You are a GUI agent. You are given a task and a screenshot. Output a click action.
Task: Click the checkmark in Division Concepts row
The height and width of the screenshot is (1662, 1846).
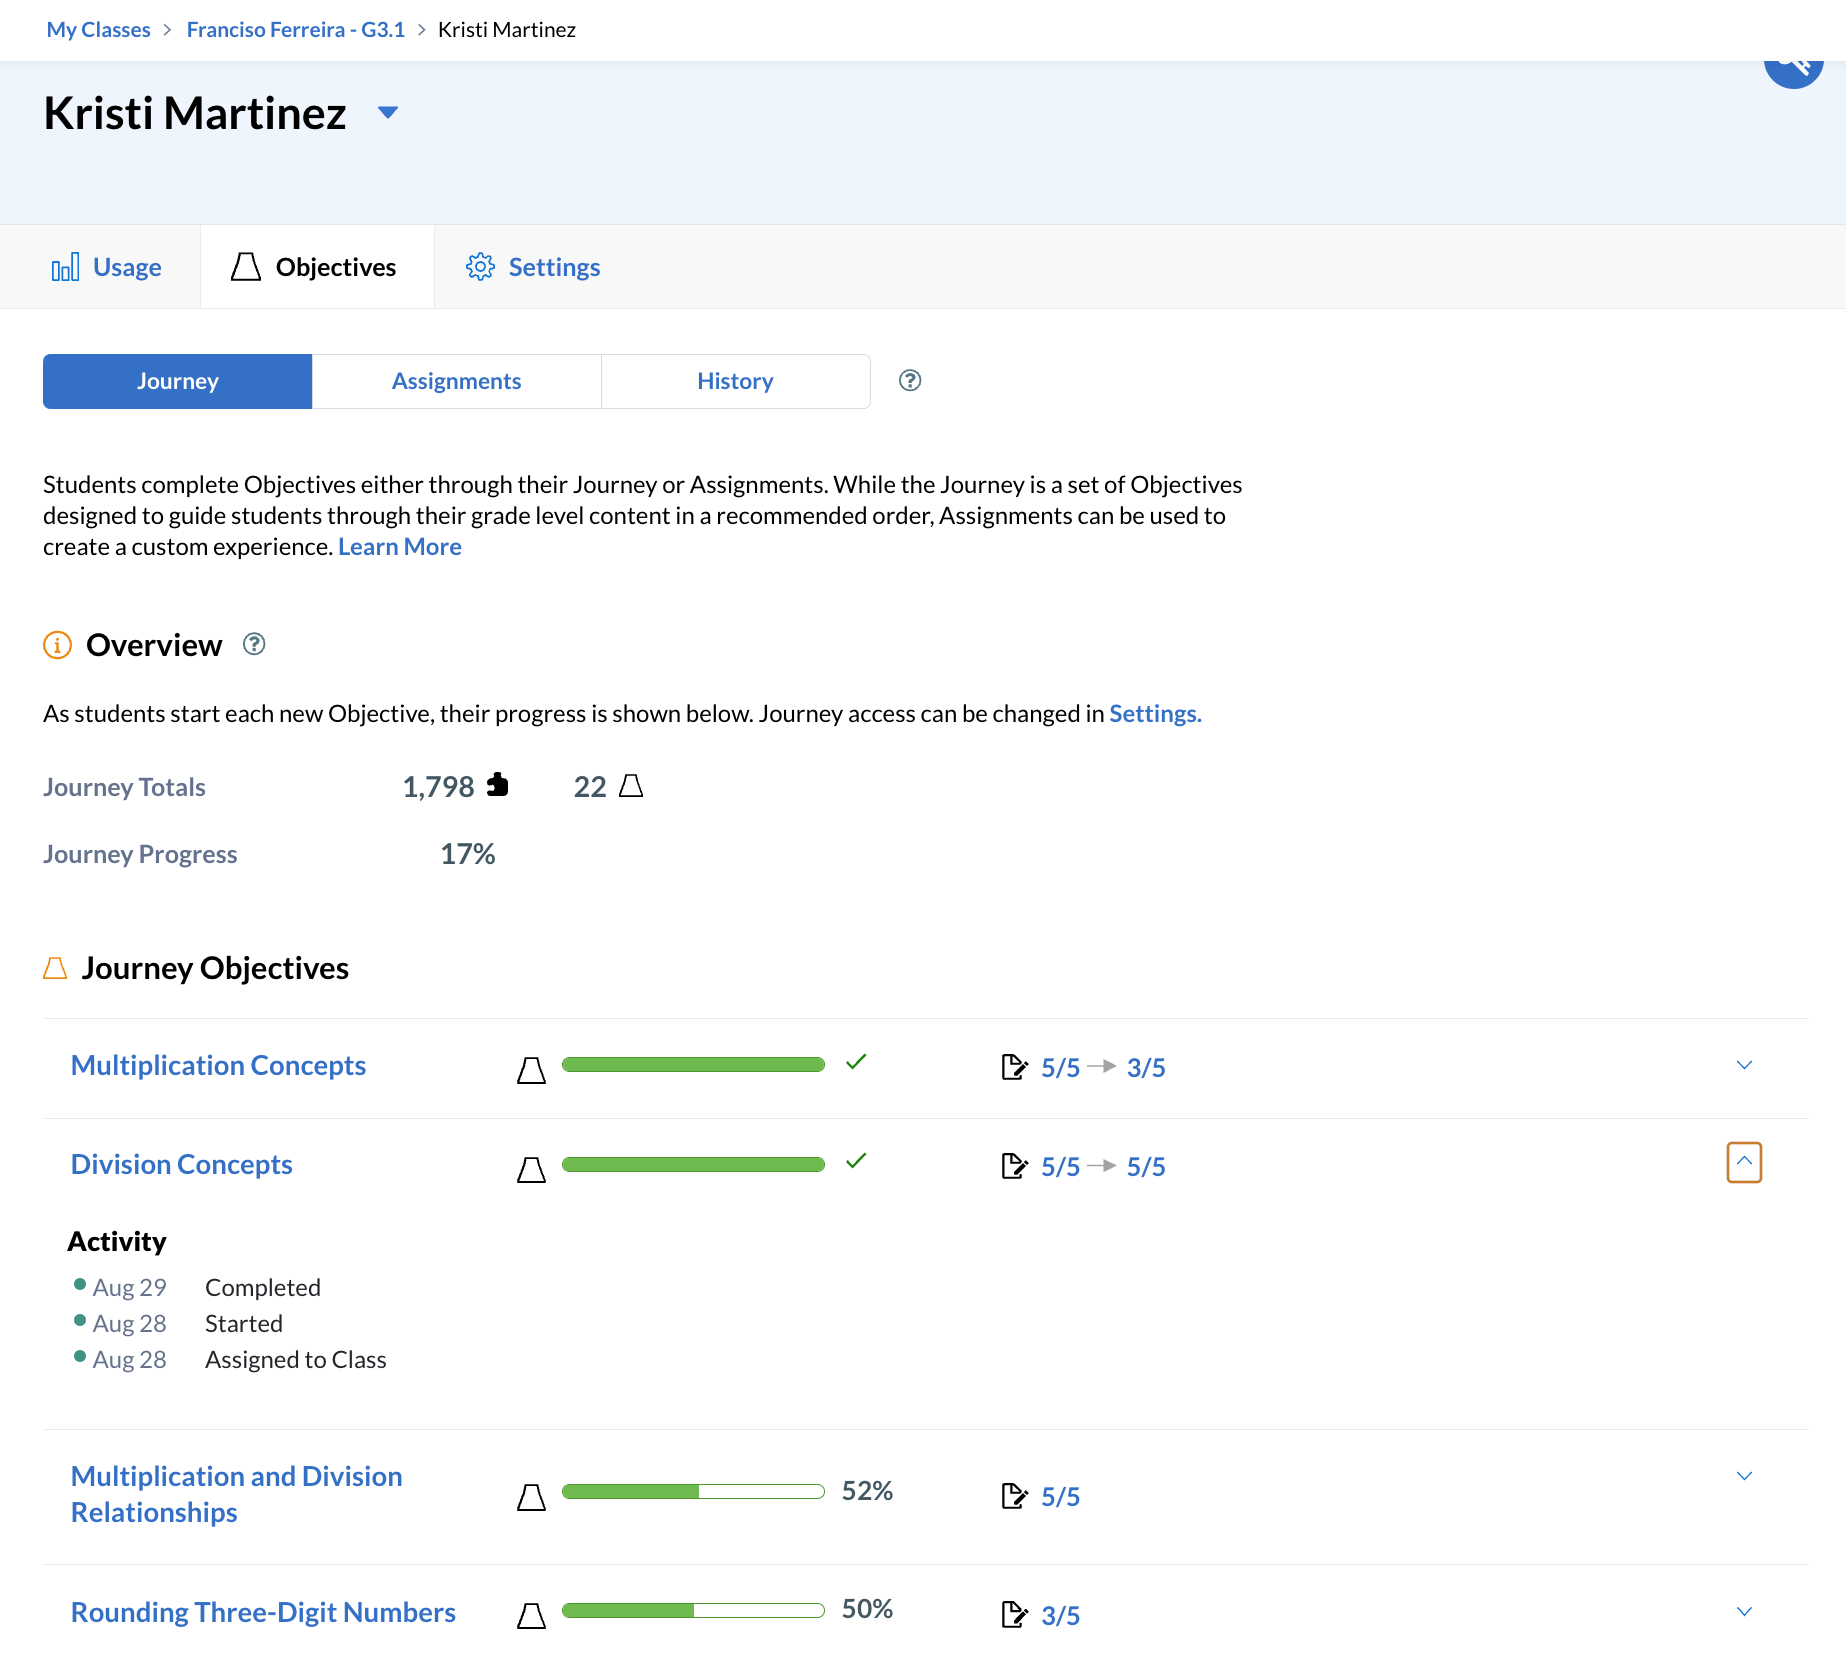(856, 1161)
